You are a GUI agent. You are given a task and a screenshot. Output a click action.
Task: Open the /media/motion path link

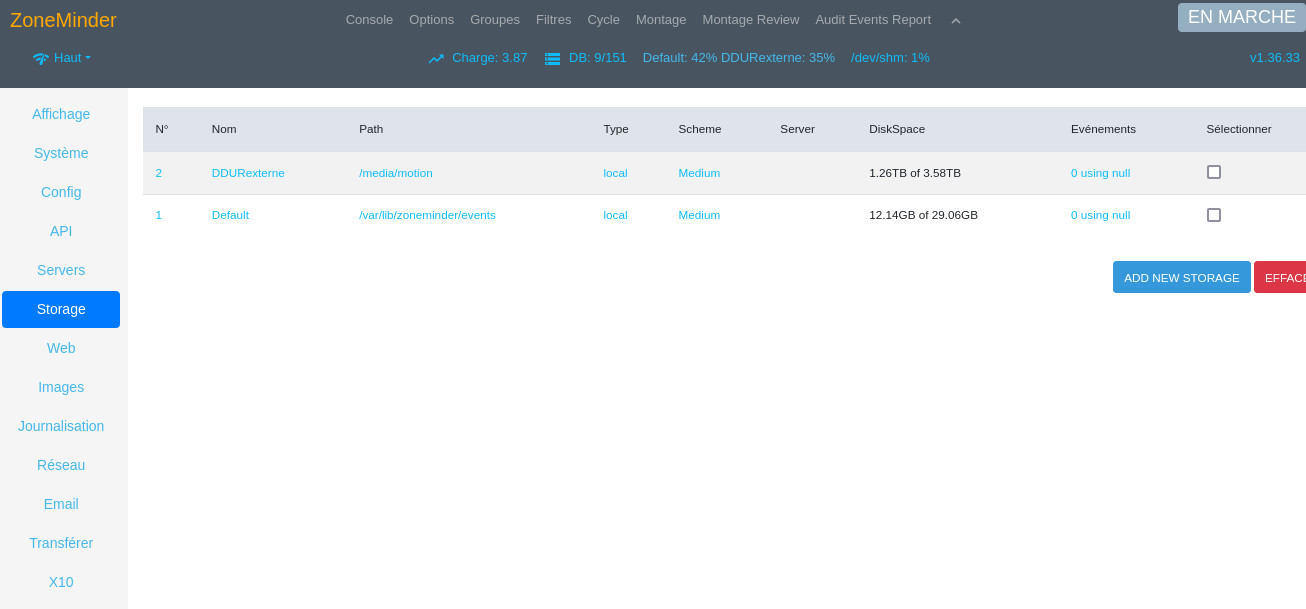click(x=396, y=173)
